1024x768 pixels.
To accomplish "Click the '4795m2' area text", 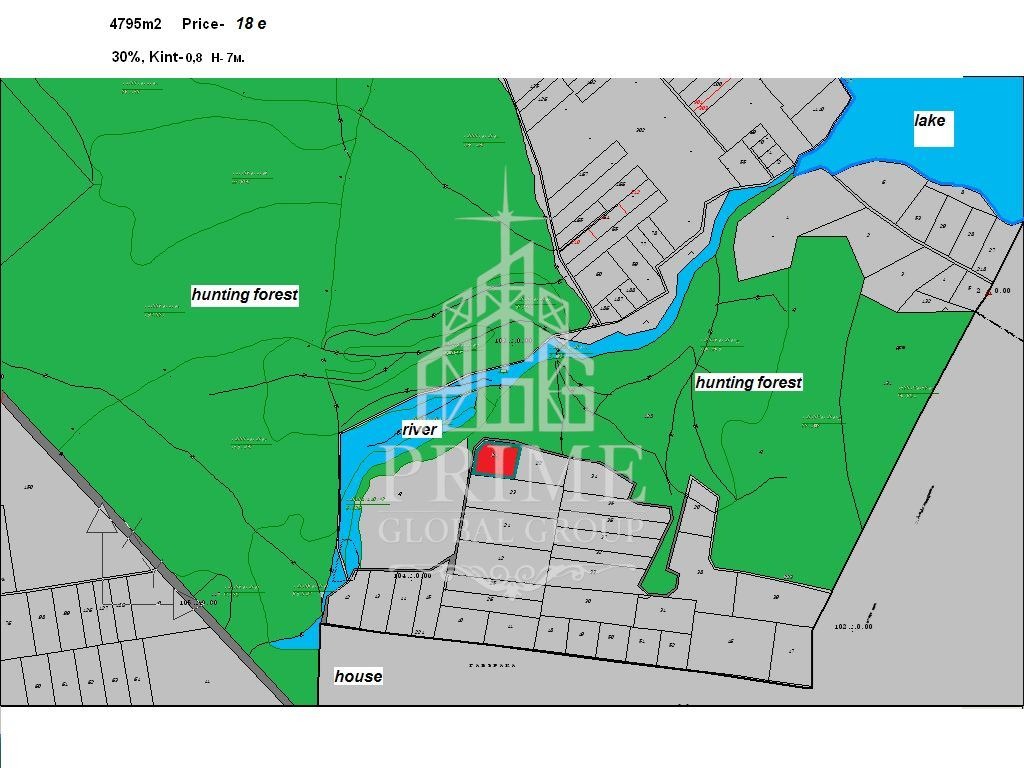I will [x=135, y=24].
